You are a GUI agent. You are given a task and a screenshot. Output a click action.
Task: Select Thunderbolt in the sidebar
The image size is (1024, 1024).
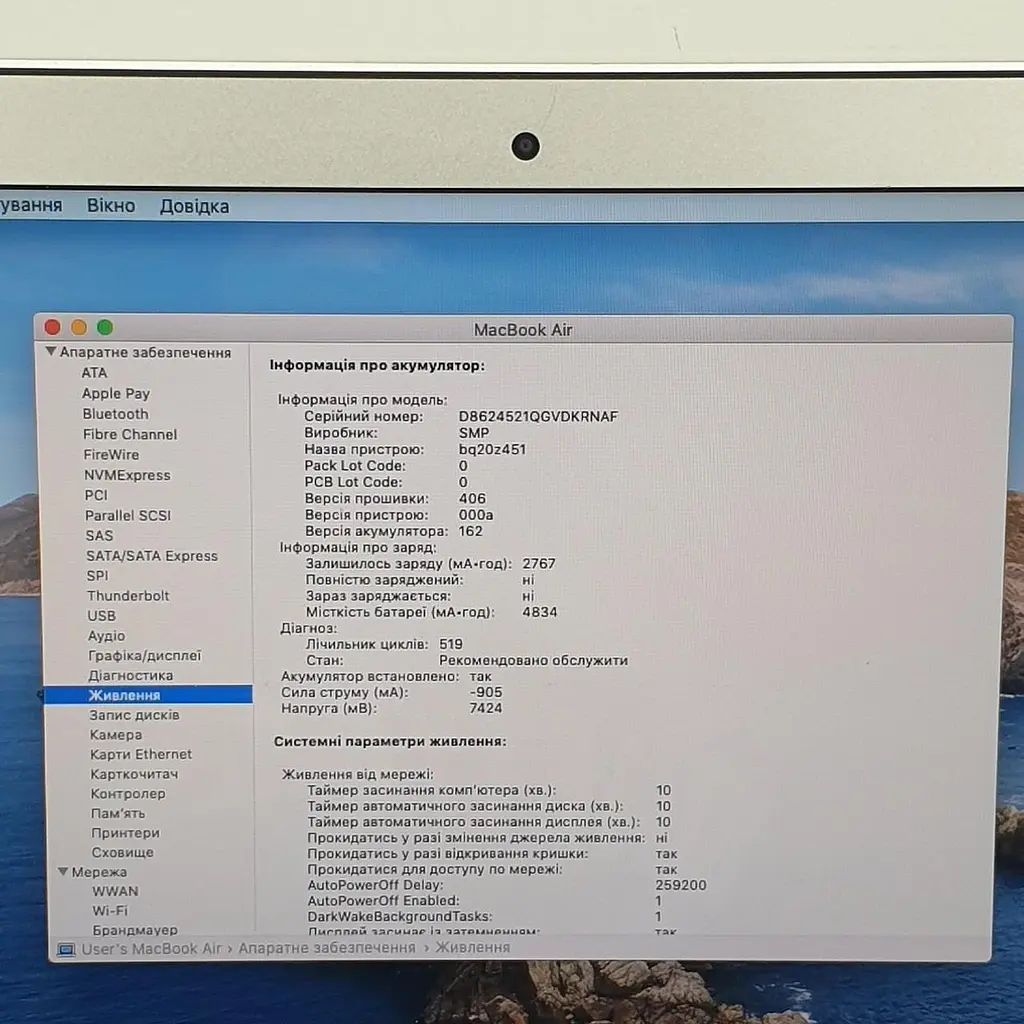[128, 596]
